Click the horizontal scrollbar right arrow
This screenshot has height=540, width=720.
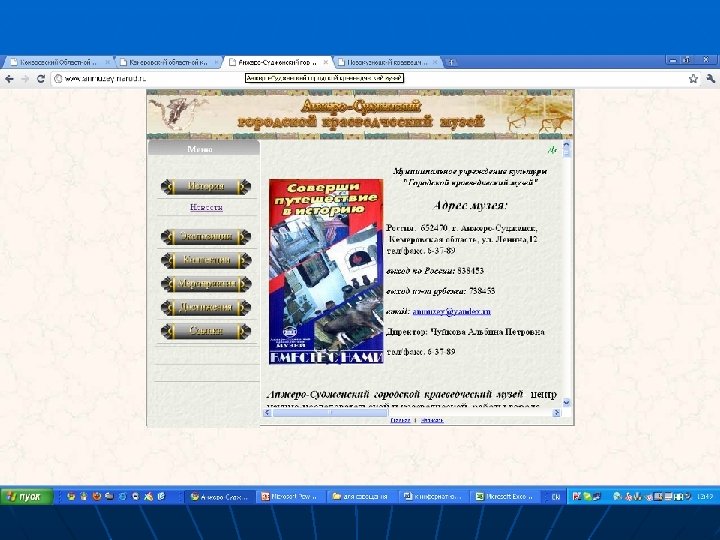(557, 413)
